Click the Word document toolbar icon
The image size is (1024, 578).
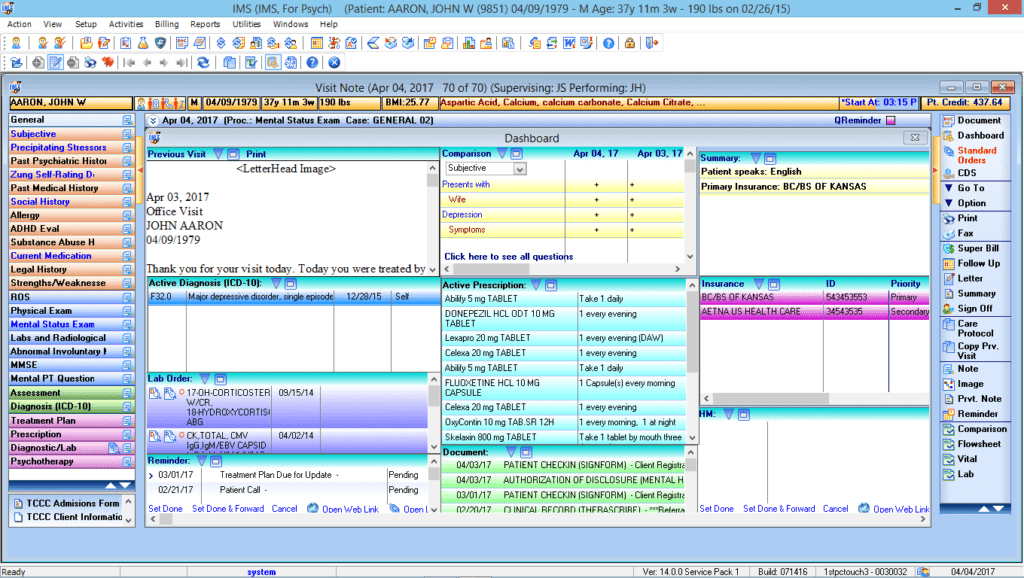click(x=569, y=43)
